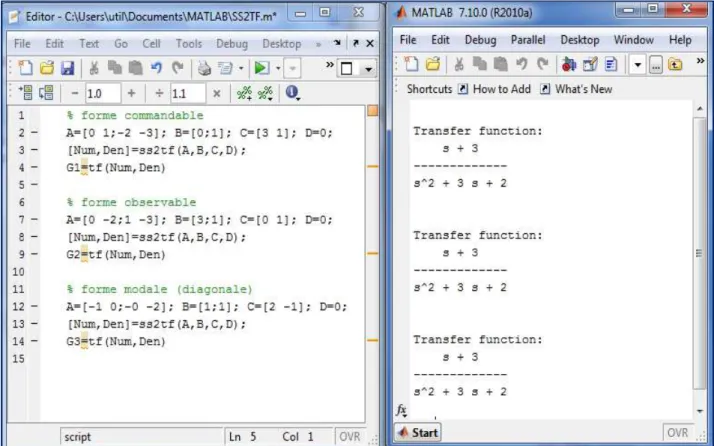
Task: Click evaluate cell and advance icon
Action: pos(46,93)
